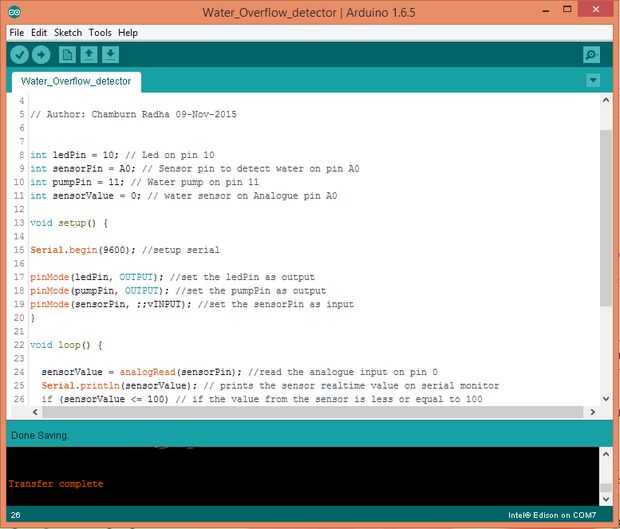Viewport: 620px width, 529px height.
Task: Close the Arduino window
Action: (596, 9)
